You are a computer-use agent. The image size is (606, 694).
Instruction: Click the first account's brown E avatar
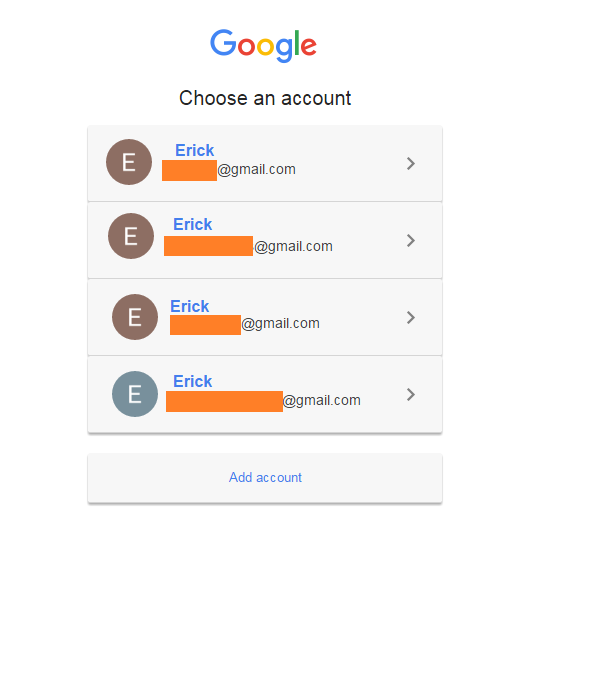(129, 162)
